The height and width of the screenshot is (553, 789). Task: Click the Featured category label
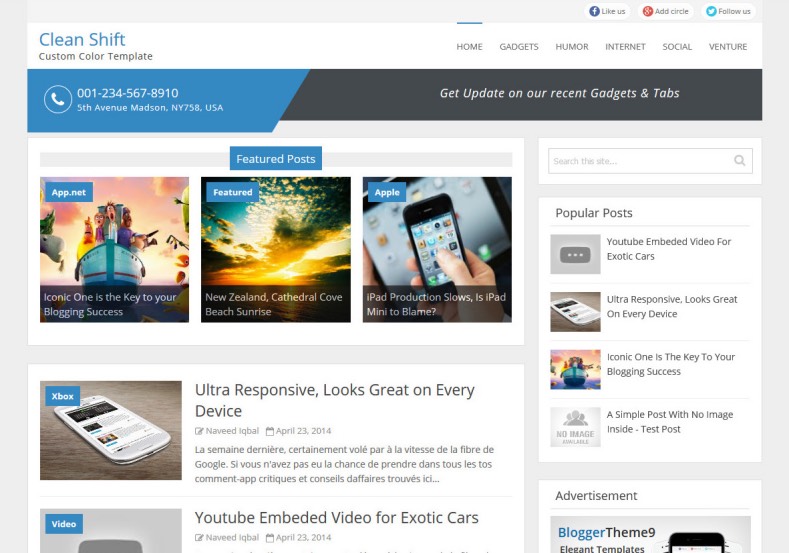[x=232, y=192]
